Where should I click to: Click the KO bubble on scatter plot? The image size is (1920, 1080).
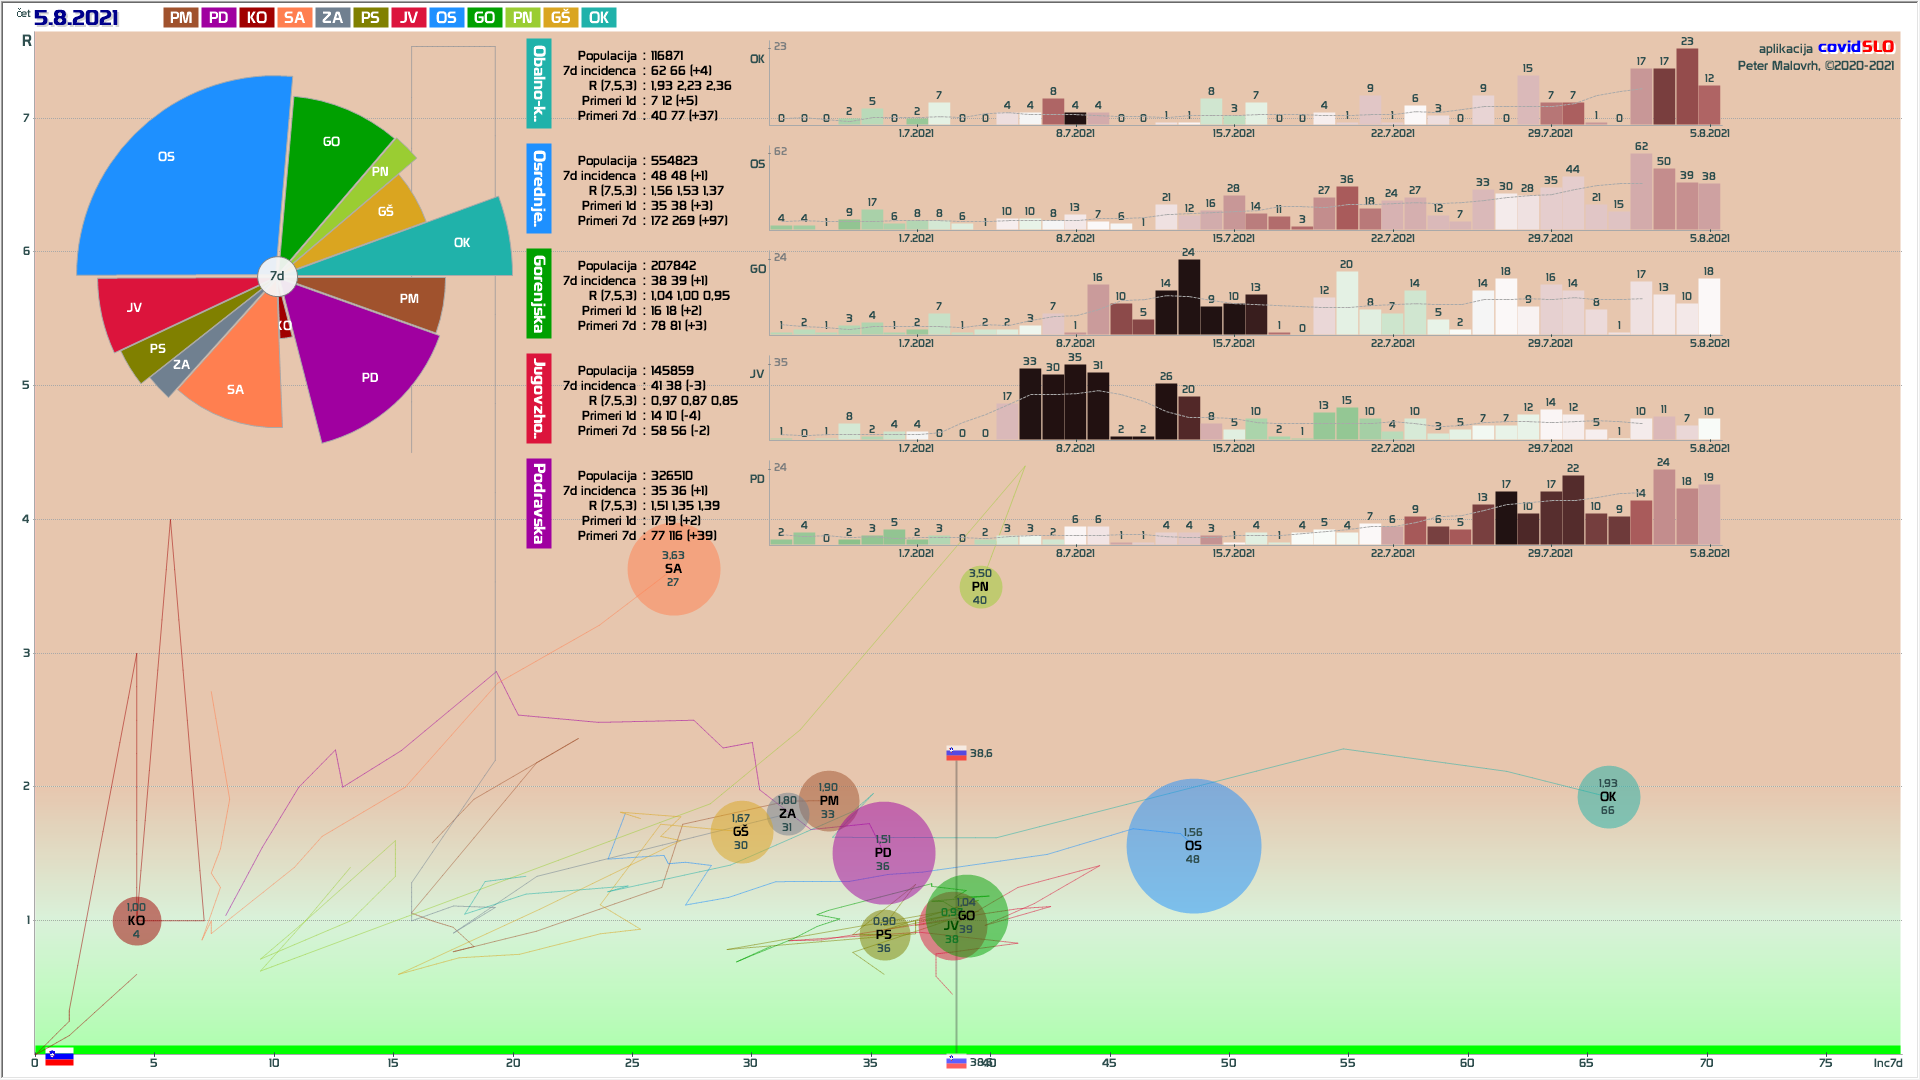(136, 921)
